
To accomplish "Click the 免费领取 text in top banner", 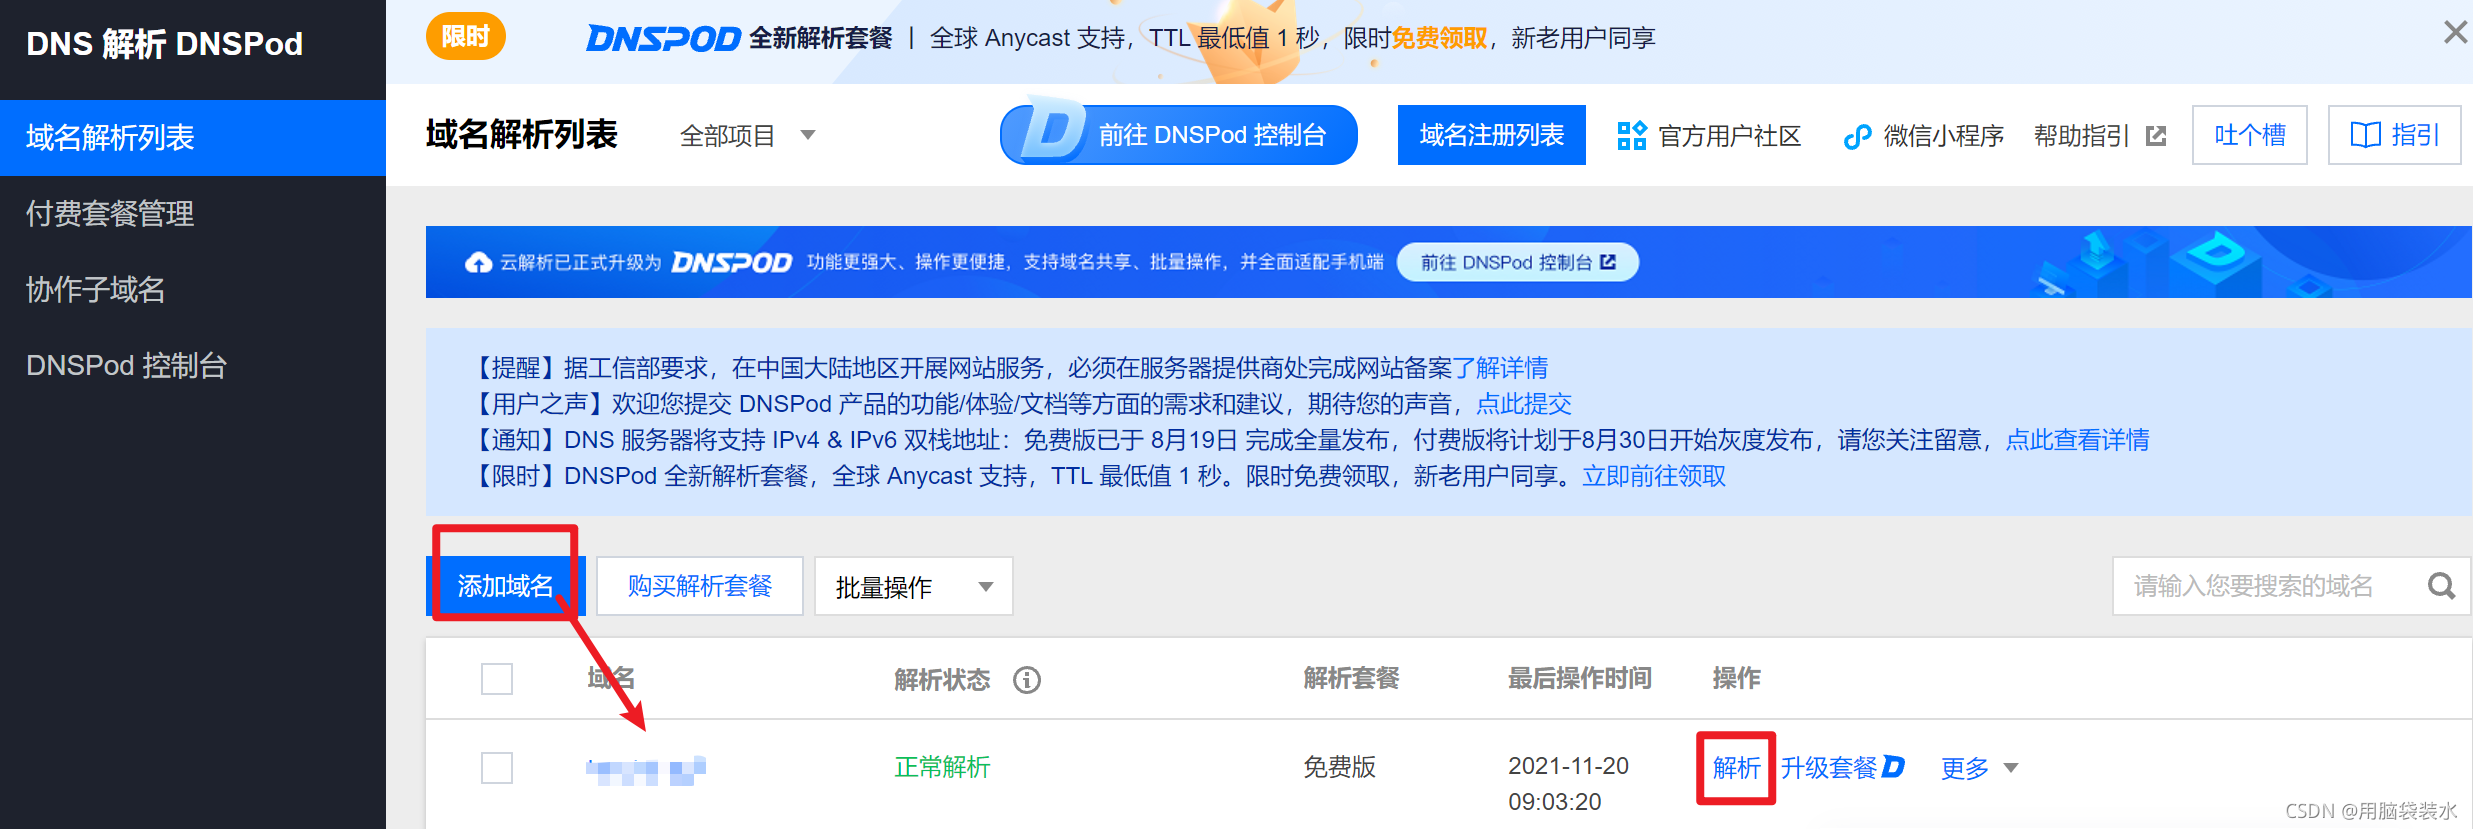I will (x=1440, y=38).
